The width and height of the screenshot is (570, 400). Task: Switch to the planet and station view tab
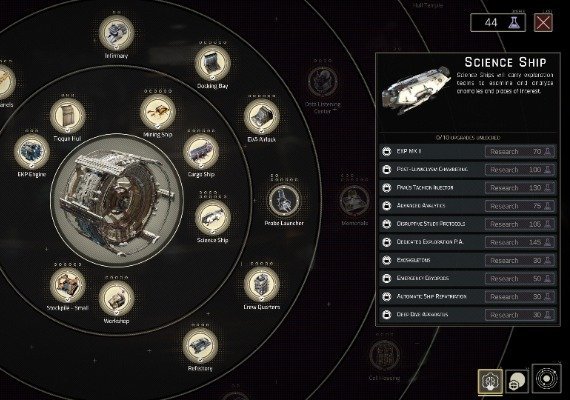click(x=517, y=381)
